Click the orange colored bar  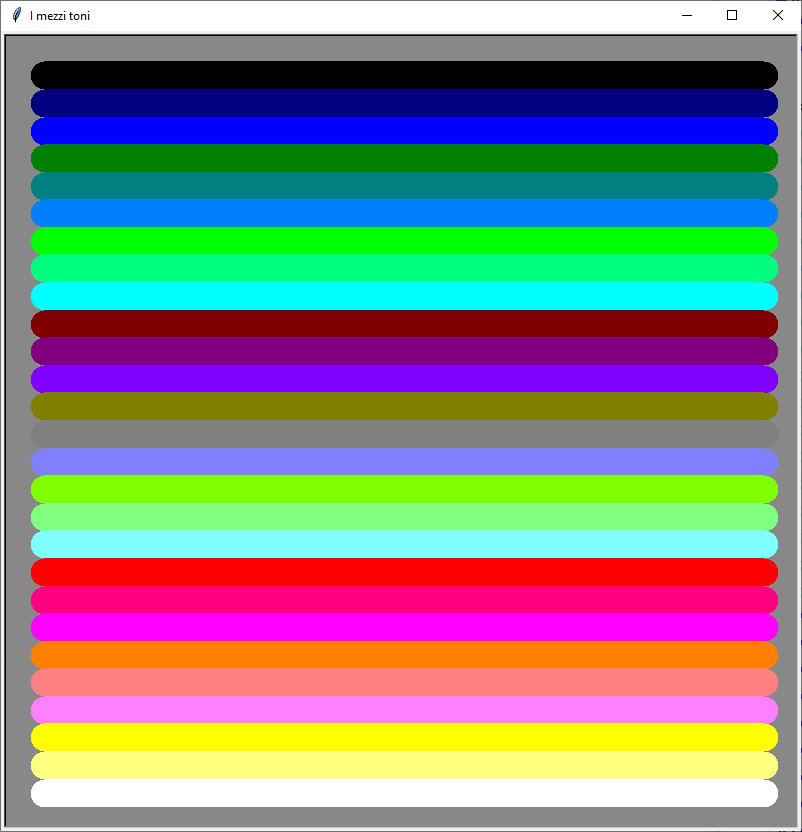[x=404, y=655]
